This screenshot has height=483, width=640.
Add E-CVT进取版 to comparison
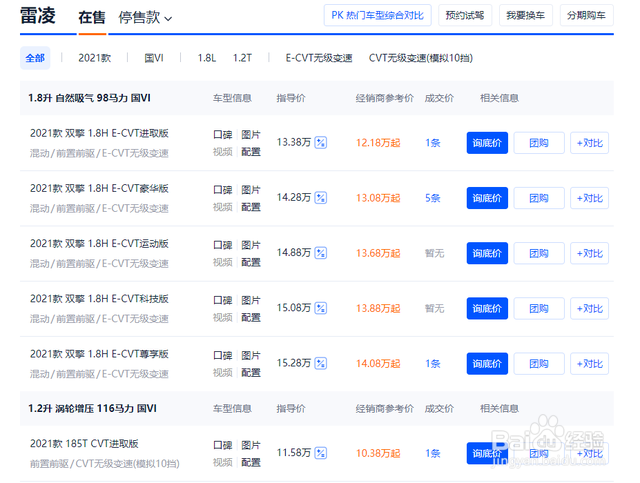point(589,143)
